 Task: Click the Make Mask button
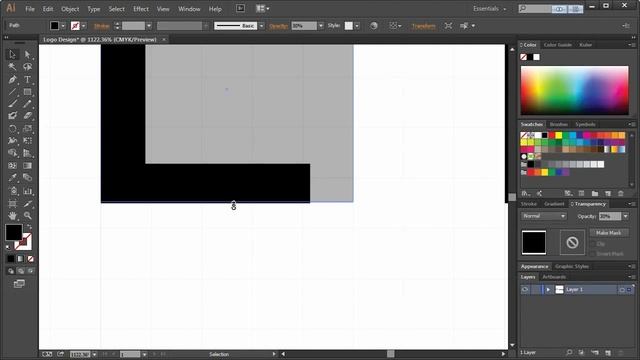(x=609, y=233)
